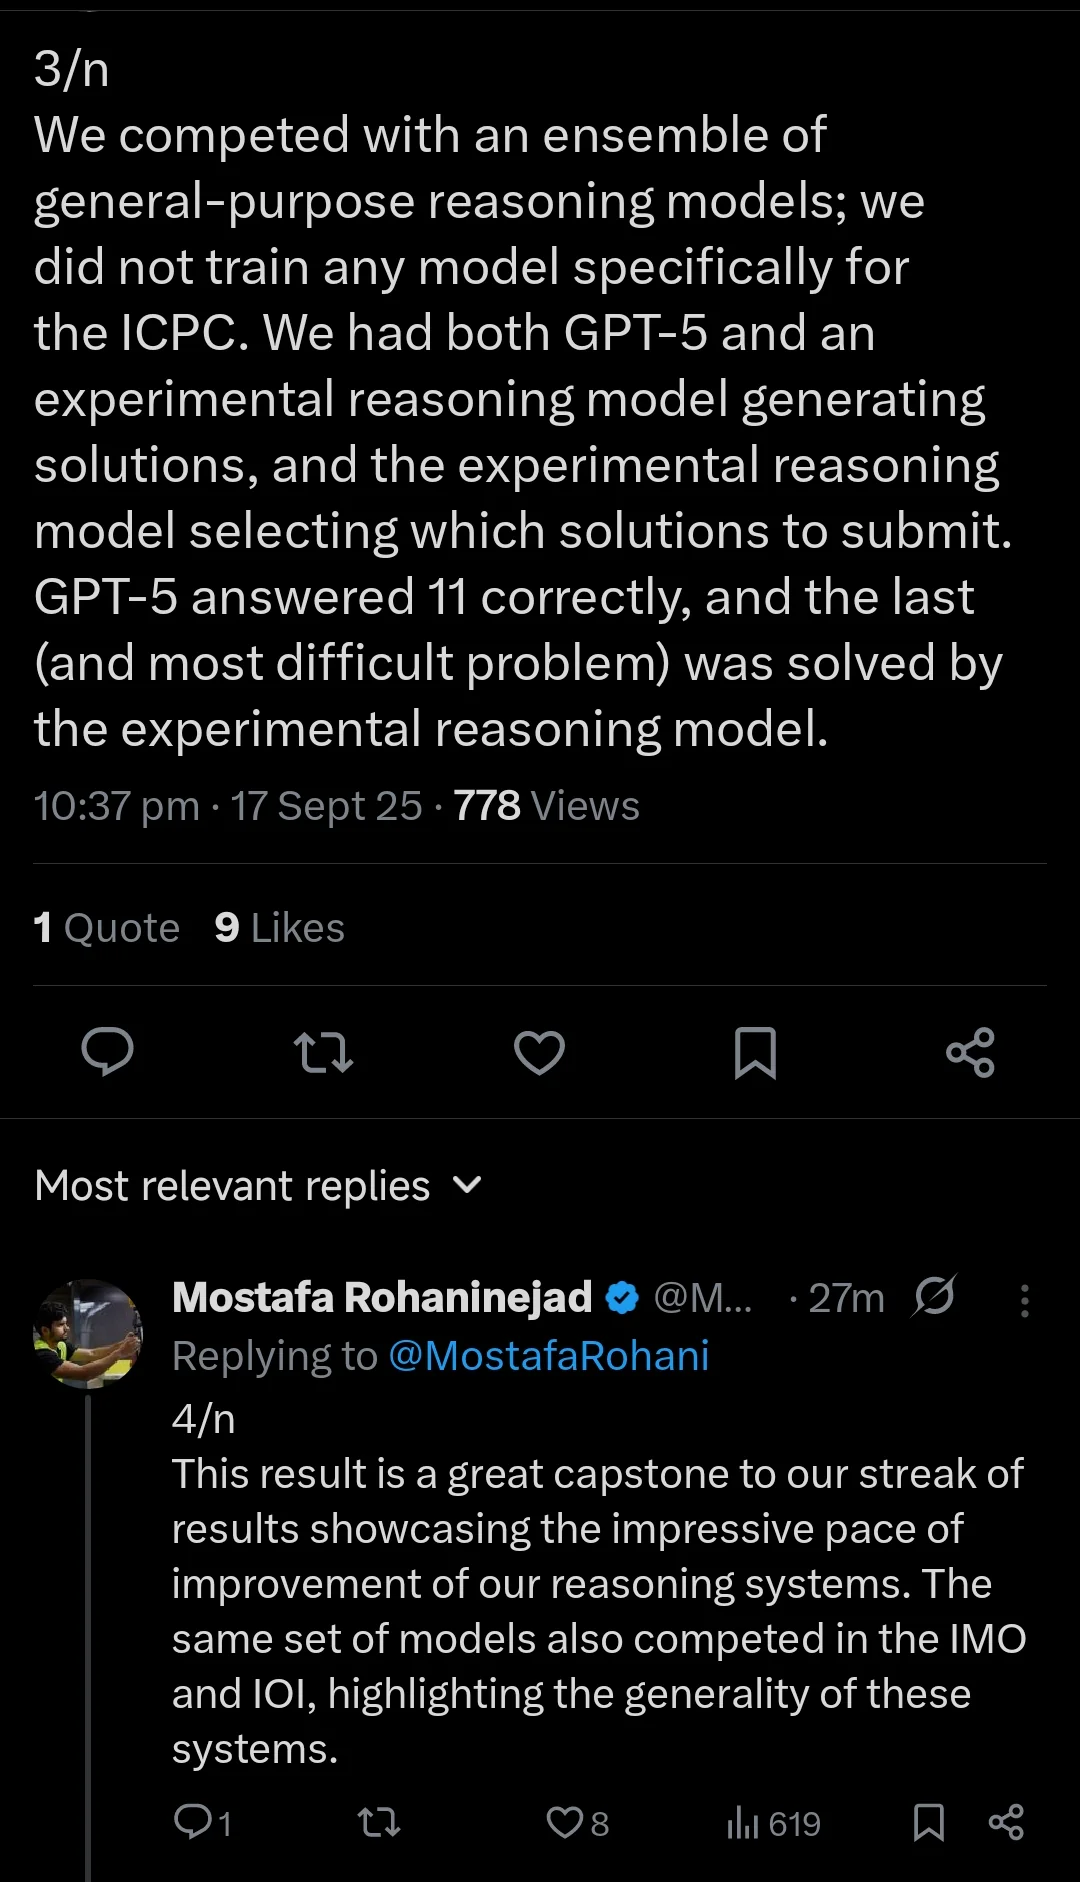Reply to the 3/n main tweet
Screen dimensions: 1080x1882
point(107,1052)
